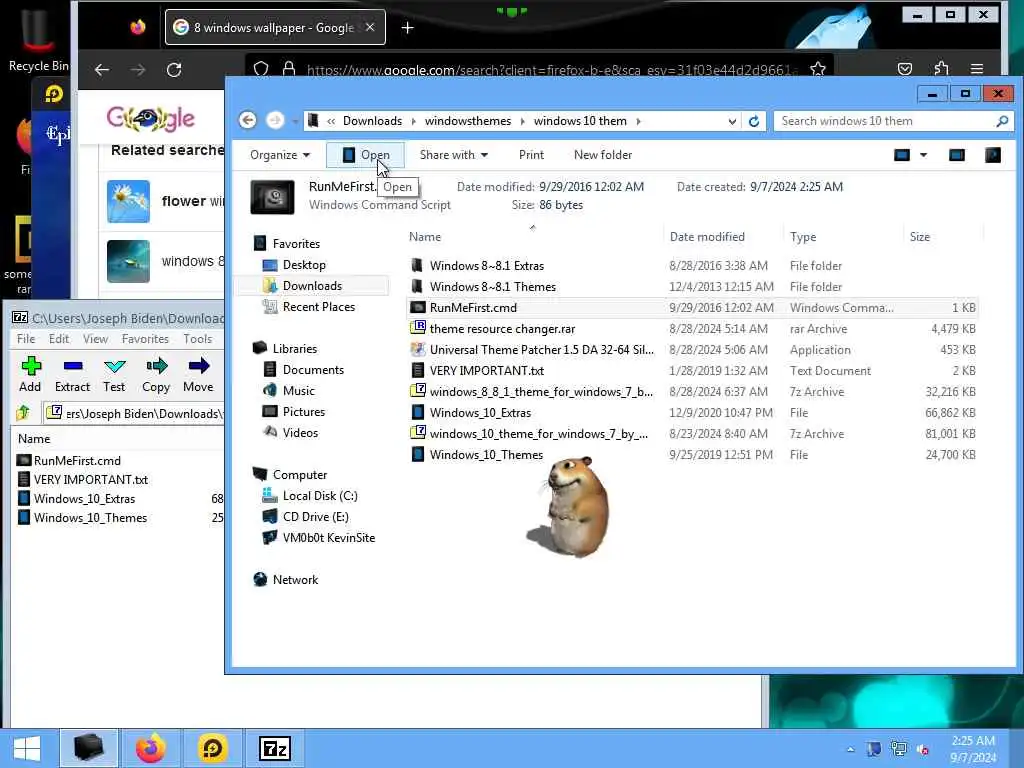Open the Windows Start button

(x=27, y=748)
